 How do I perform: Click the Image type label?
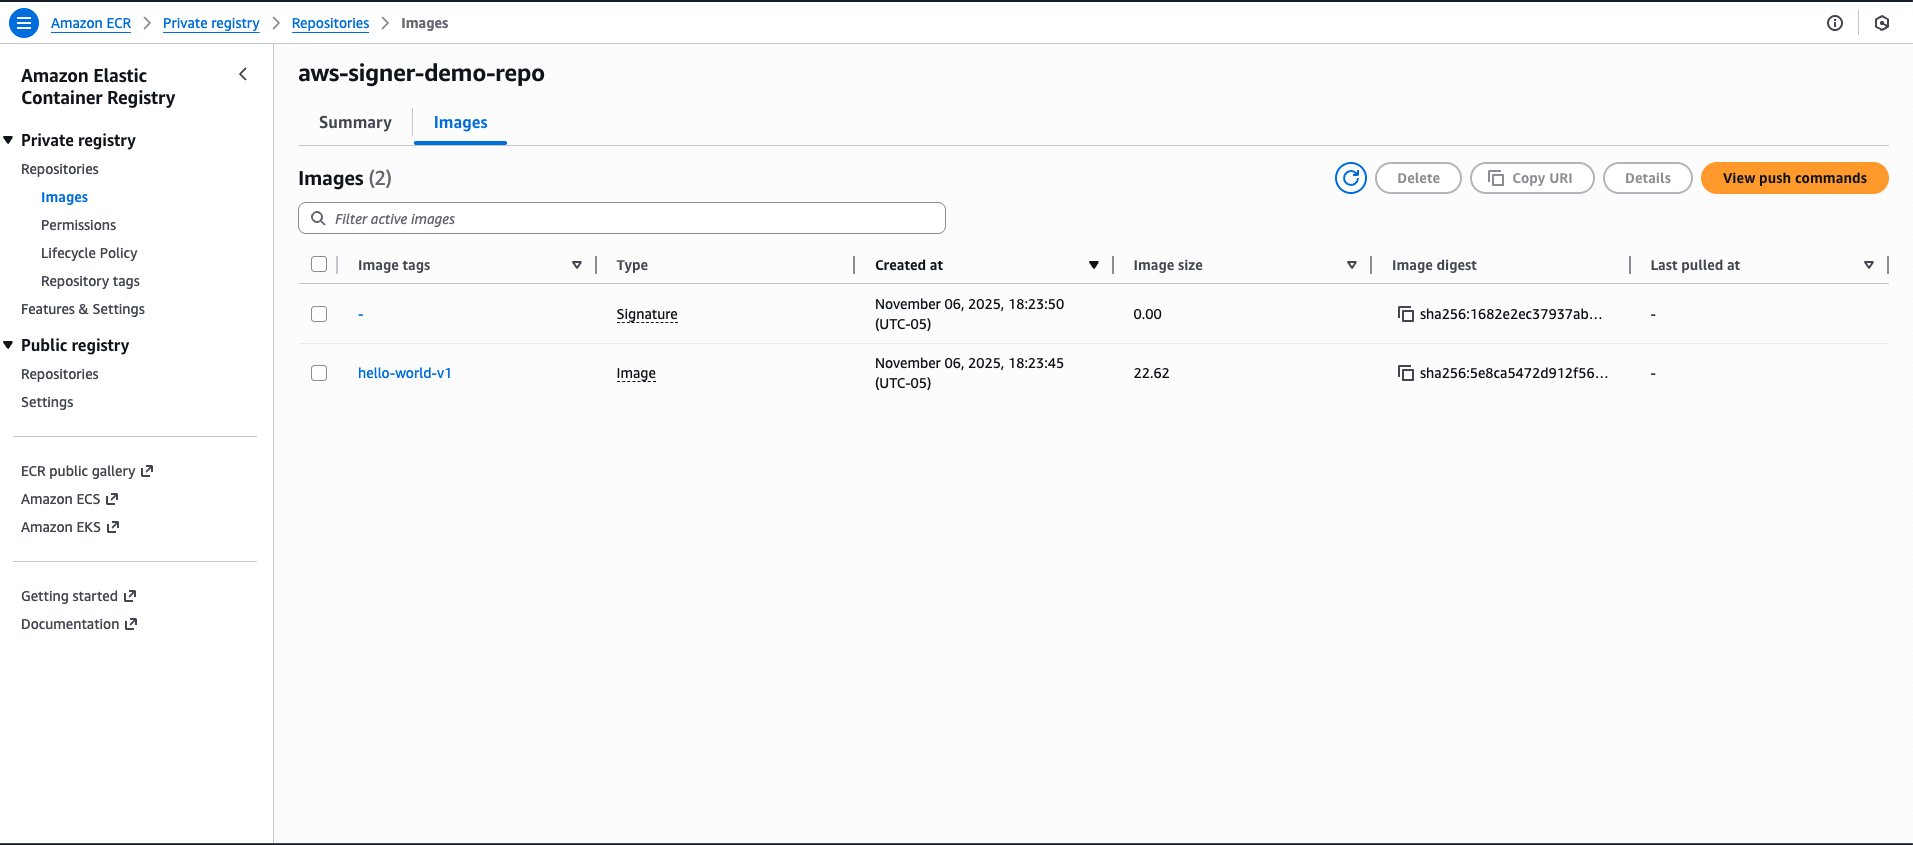click(x=636, y=373)
